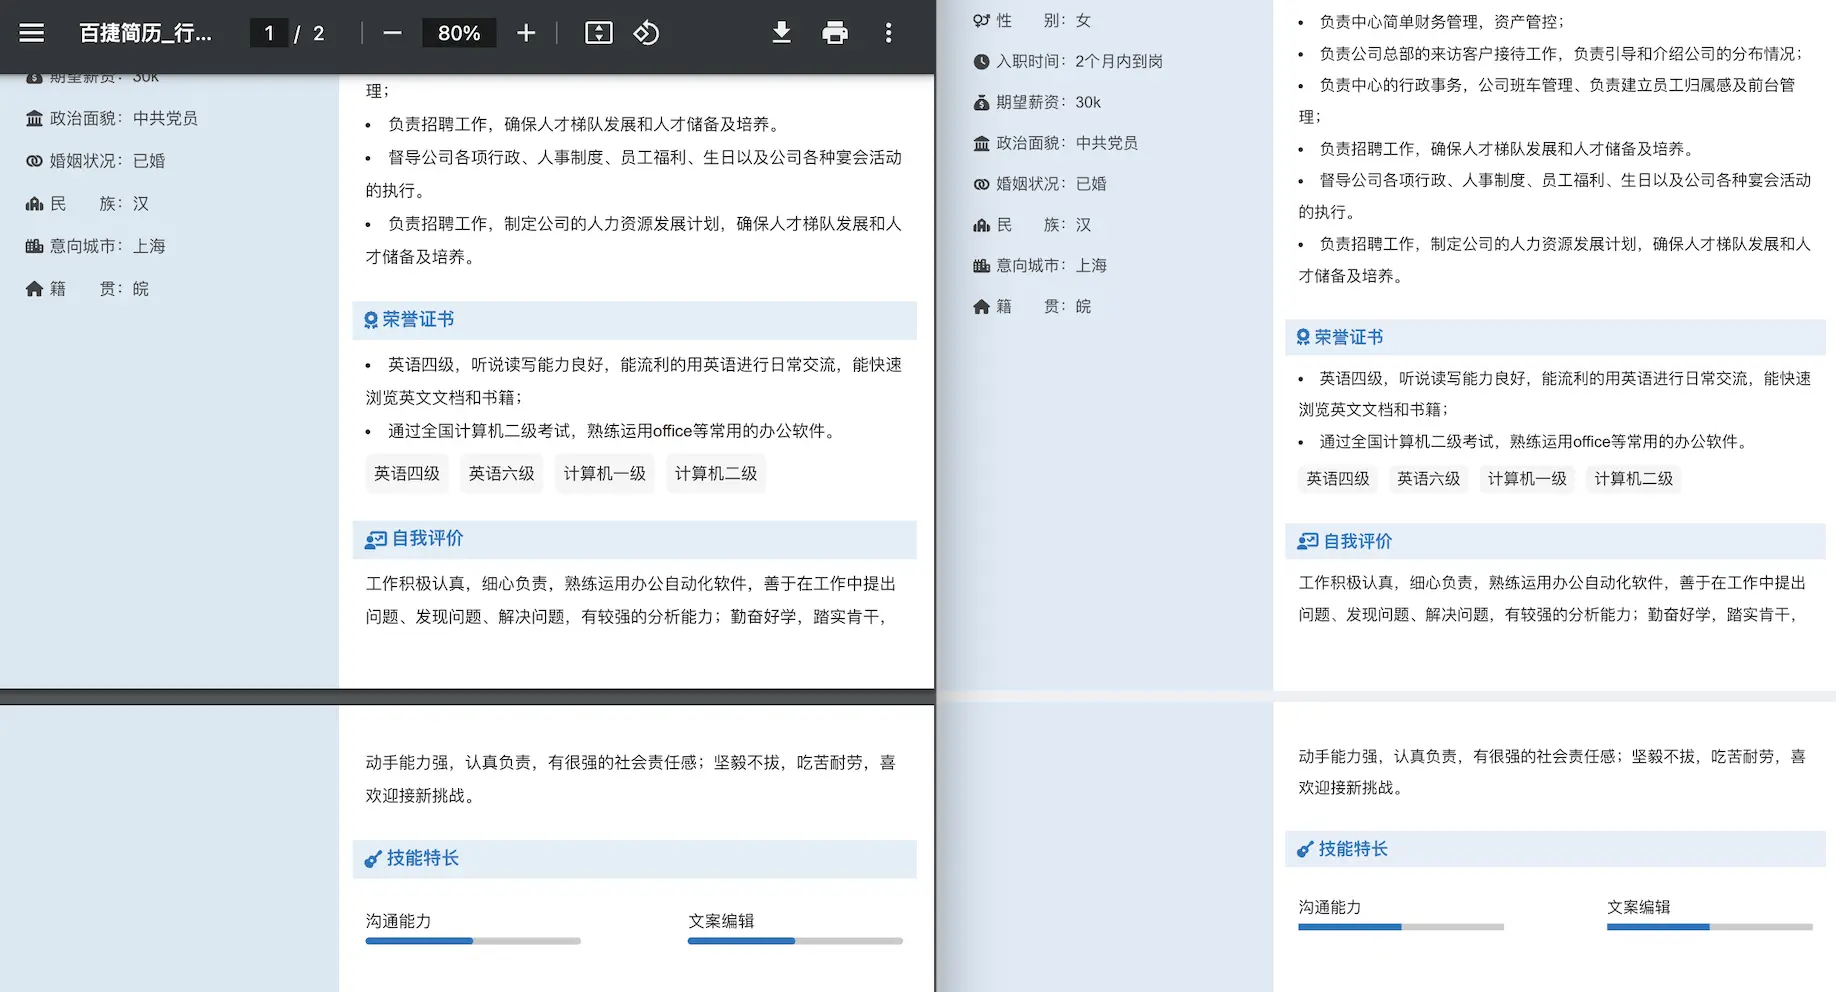Click the 英语六级 tag in right page
This screenshot has width=1836, height=992.
point(1429,479)
